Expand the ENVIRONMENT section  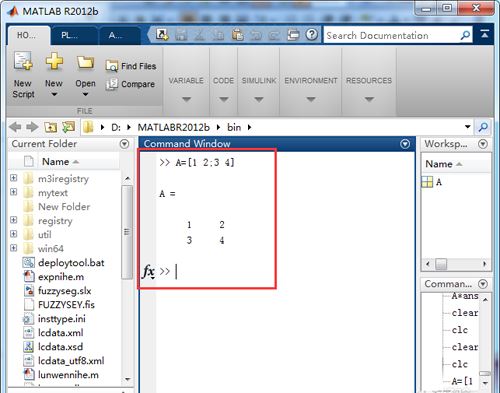coord(311,99)
